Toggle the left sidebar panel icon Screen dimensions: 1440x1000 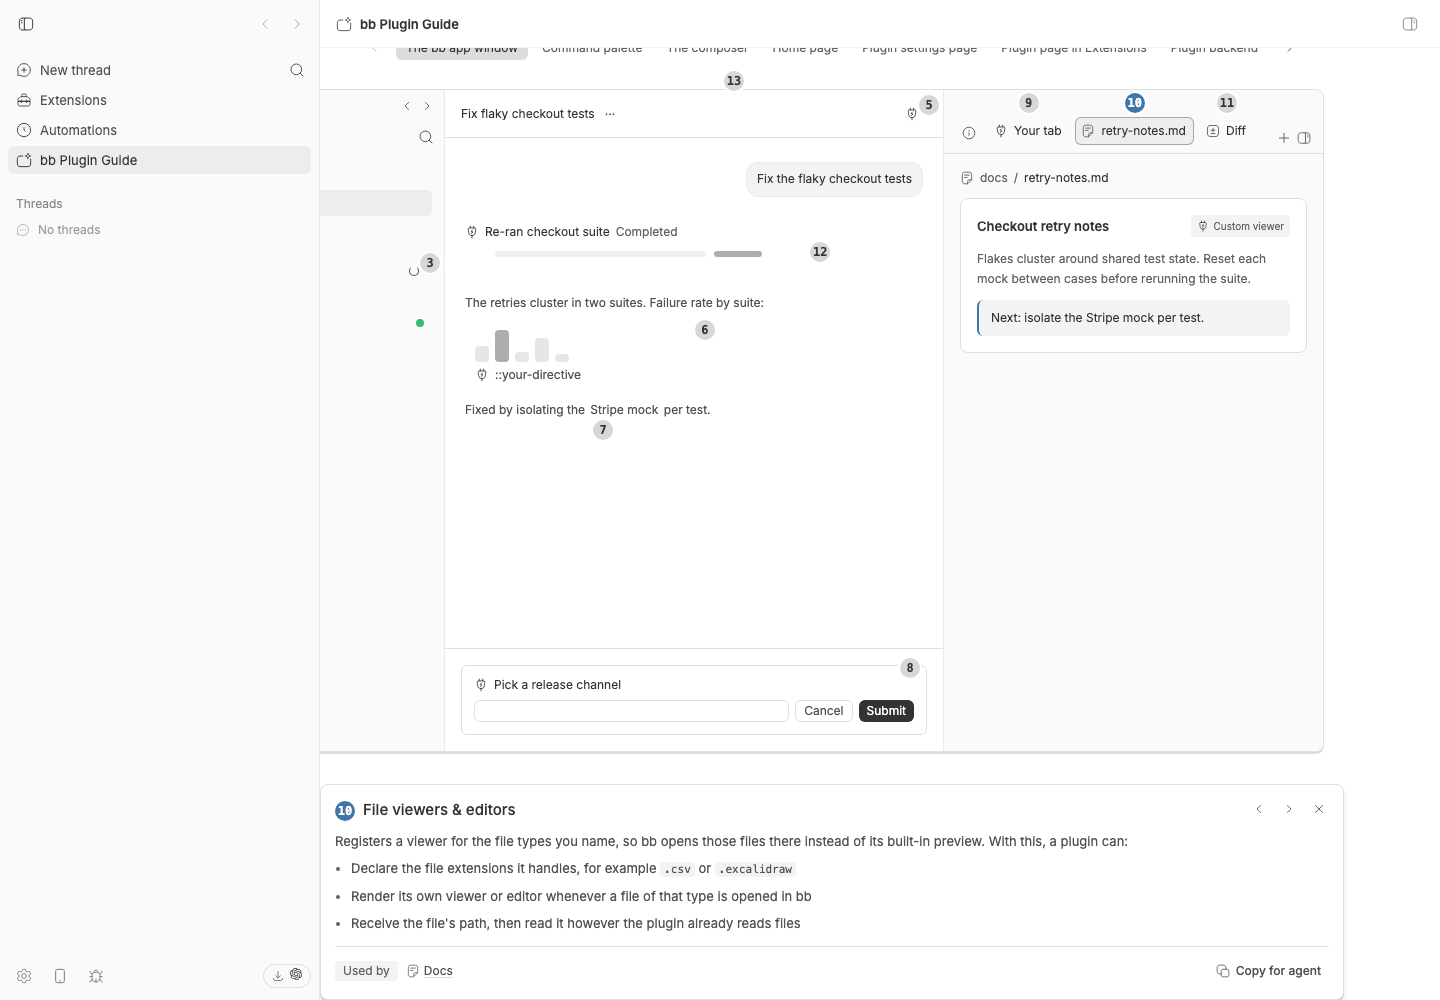click(26, 24)
